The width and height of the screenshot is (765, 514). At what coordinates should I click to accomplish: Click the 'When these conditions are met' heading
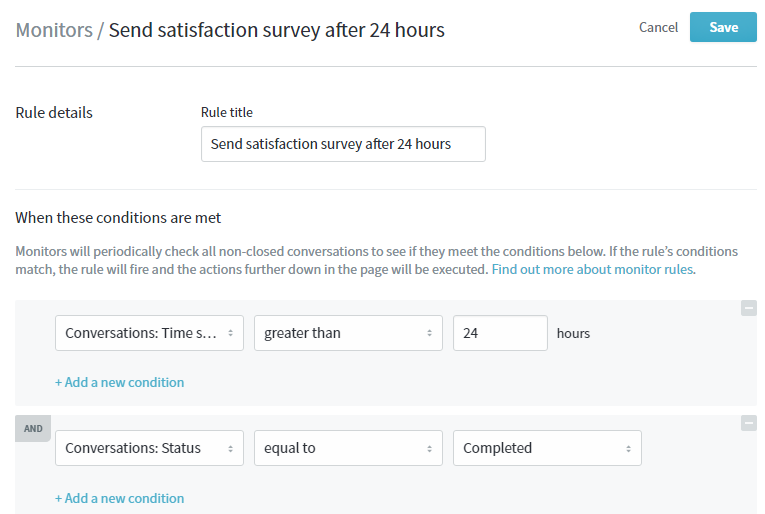(x=118, y=217)
